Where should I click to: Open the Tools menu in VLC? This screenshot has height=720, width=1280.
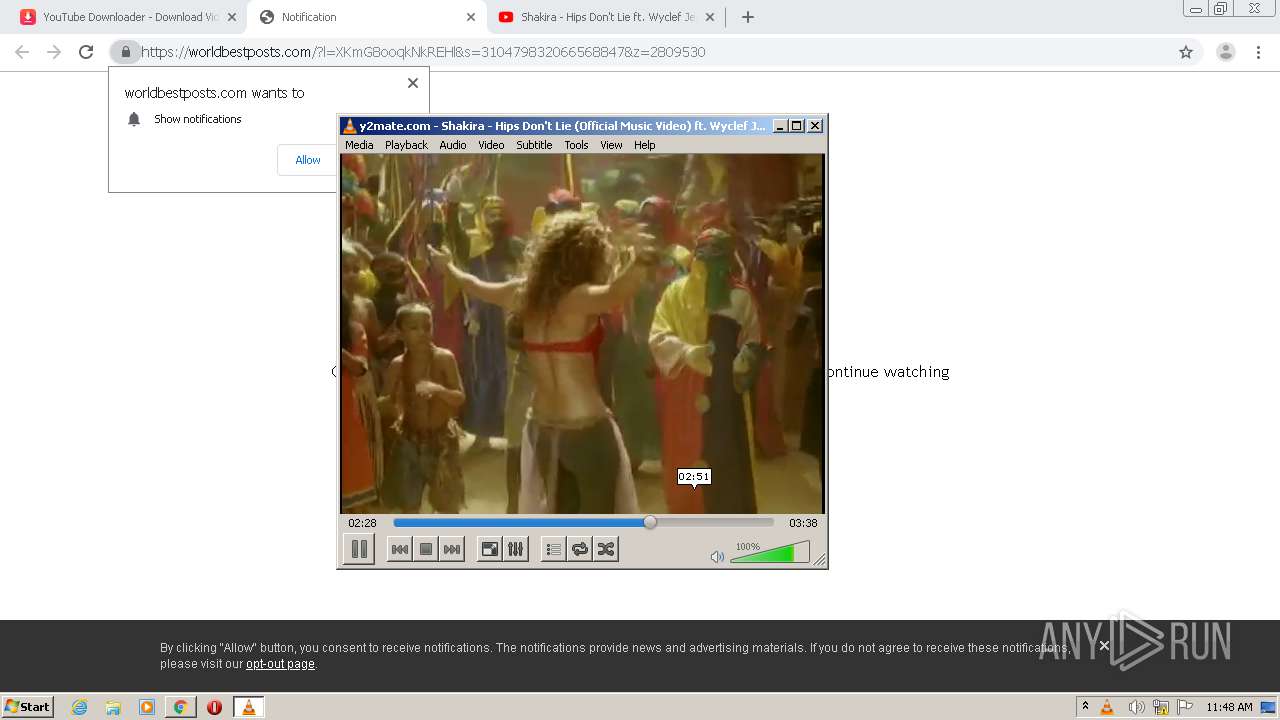click(x=576, y=145)
